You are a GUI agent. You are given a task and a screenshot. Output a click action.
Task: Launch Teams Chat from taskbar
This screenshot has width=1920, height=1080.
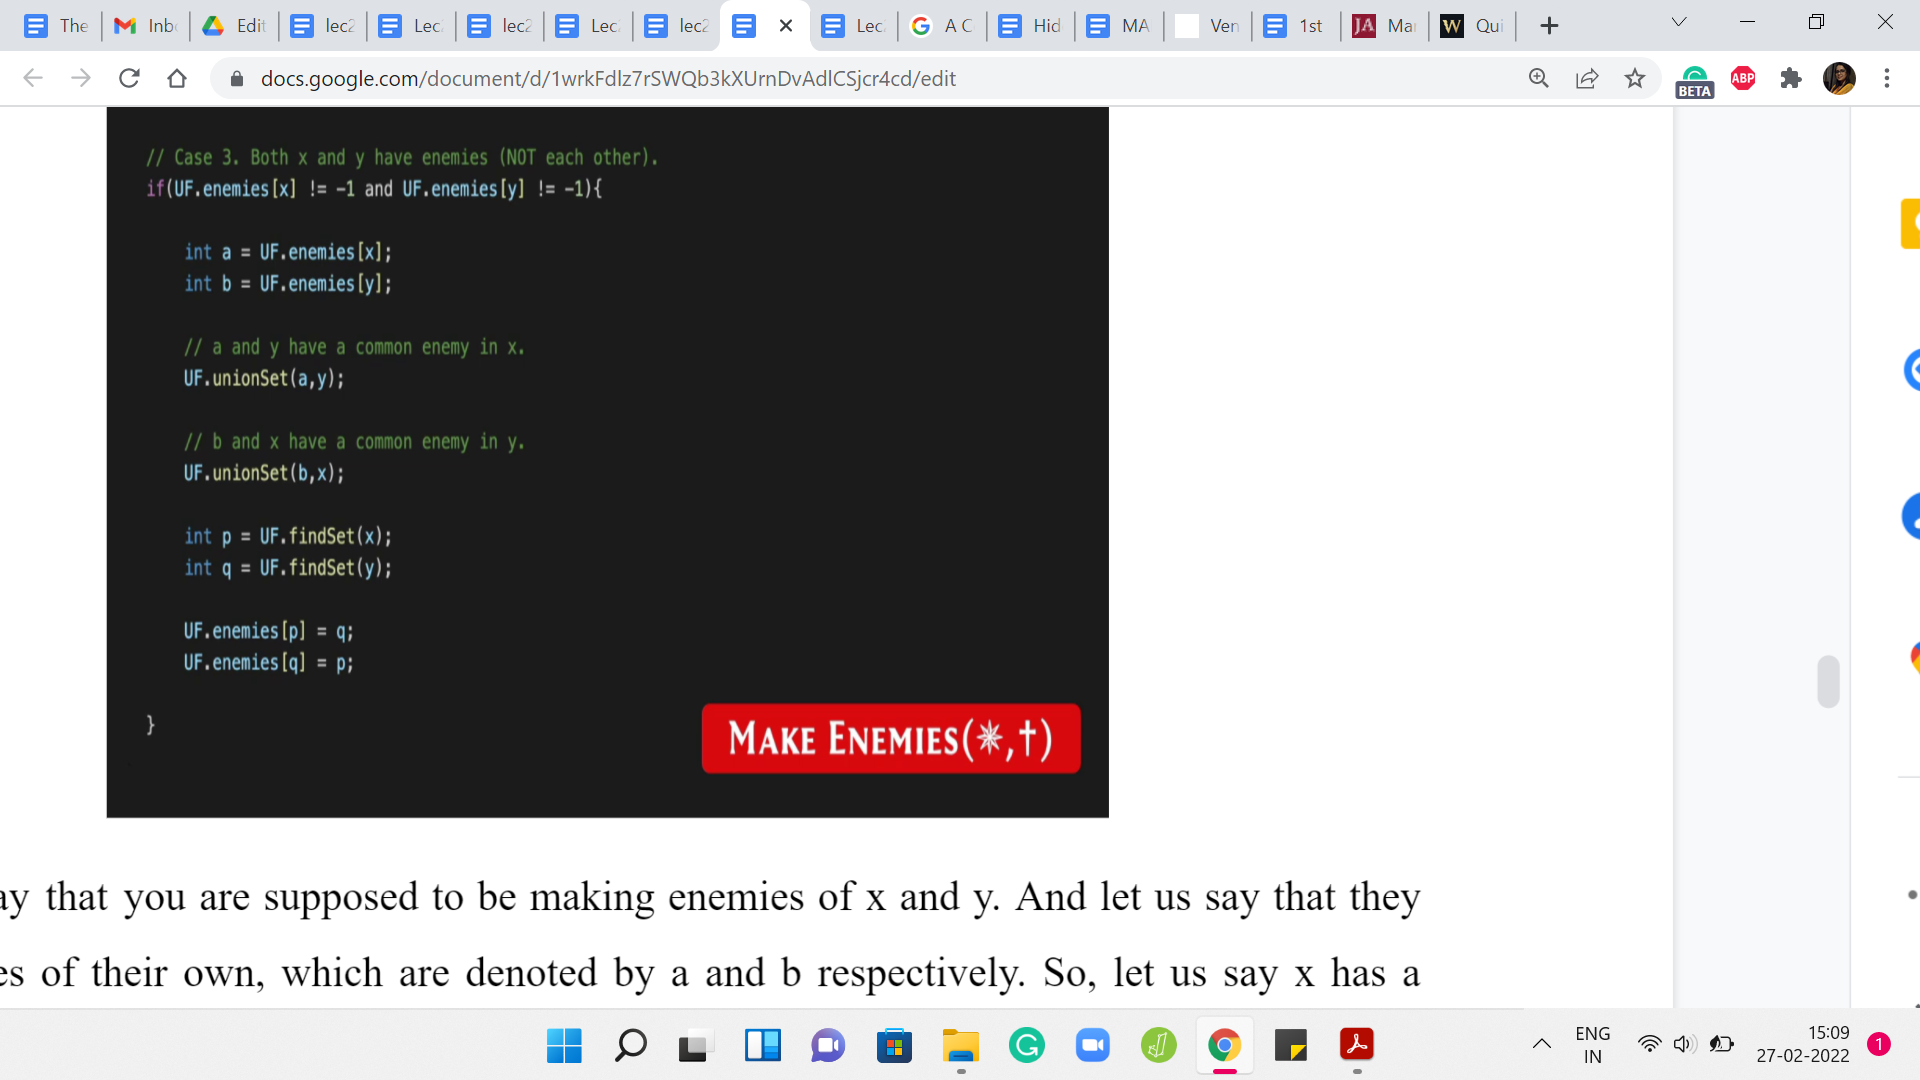(x=828, y=1046)
